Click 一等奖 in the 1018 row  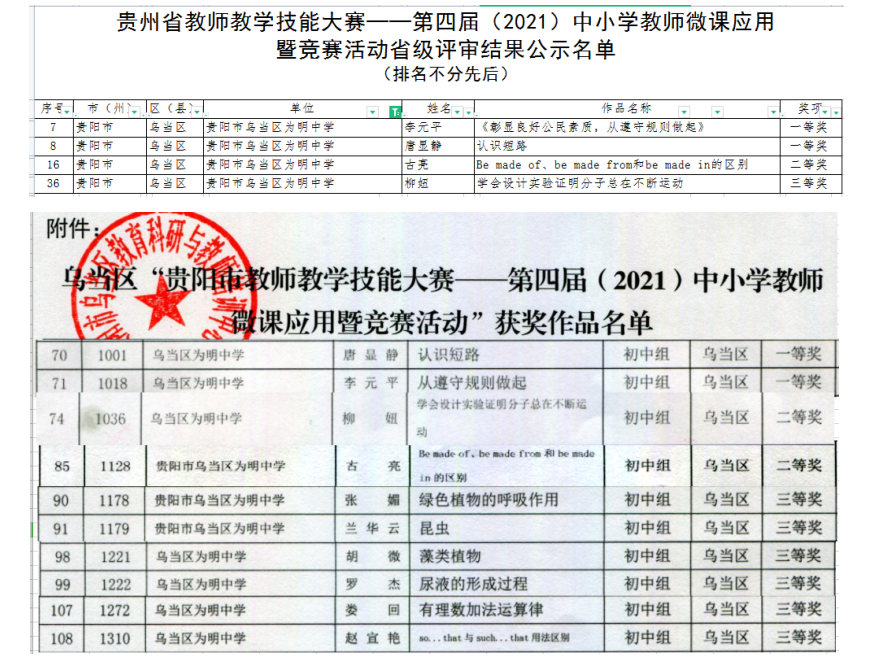pyautogui.click(x=798, y=382)
